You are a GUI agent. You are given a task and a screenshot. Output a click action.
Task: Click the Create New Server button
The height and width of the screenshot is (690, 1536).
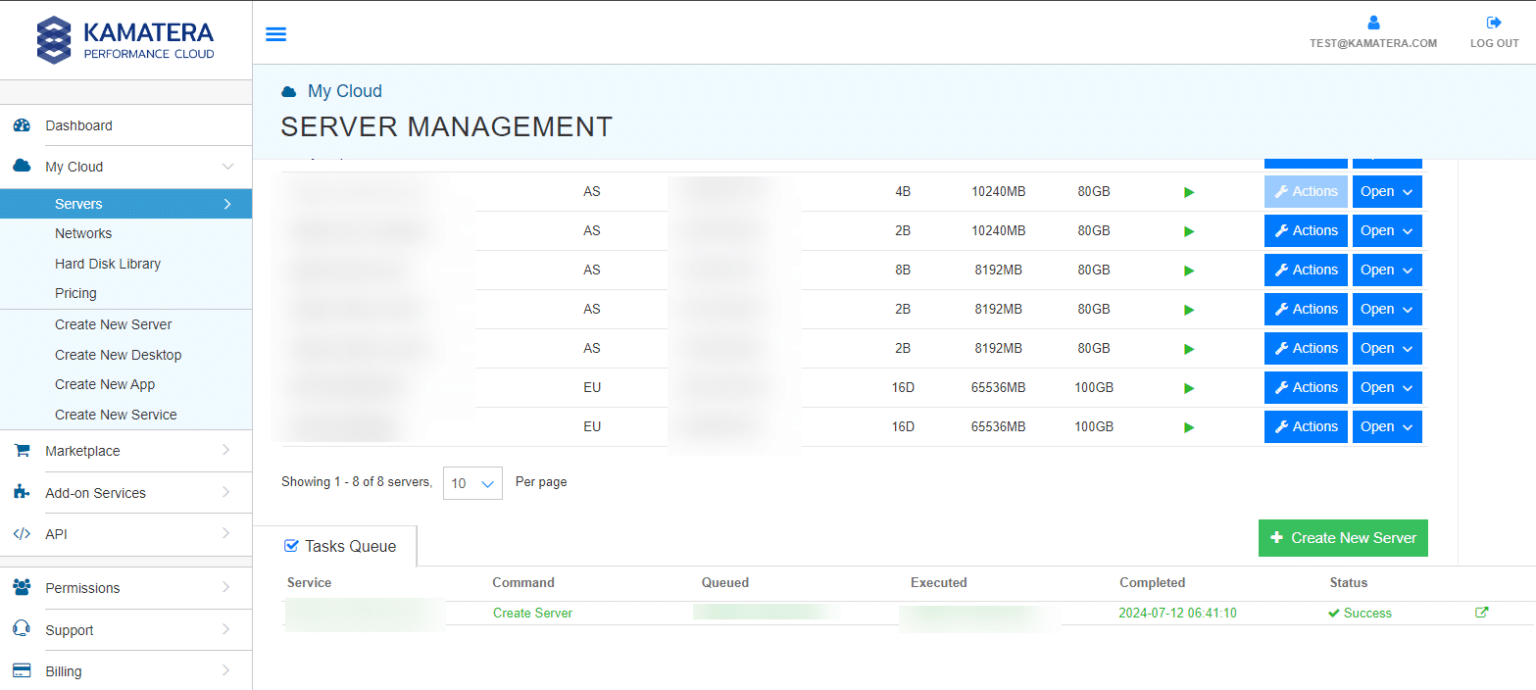tap(1343, 538)
